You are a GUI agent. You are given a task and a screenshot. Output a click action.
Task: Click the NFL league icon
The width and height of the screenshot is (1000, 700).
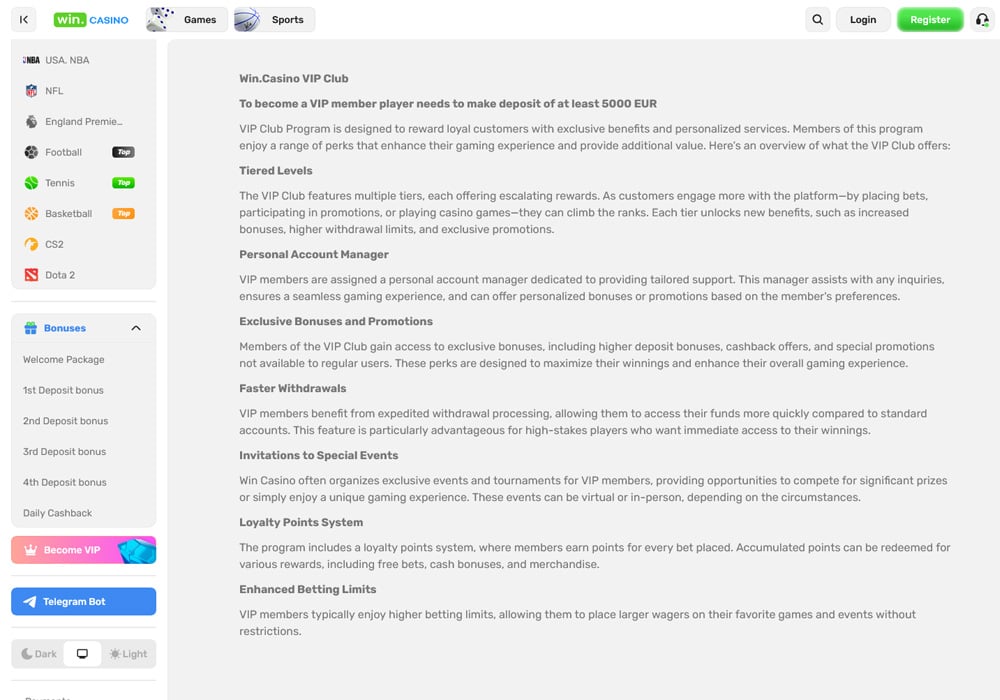coord(31,91)
